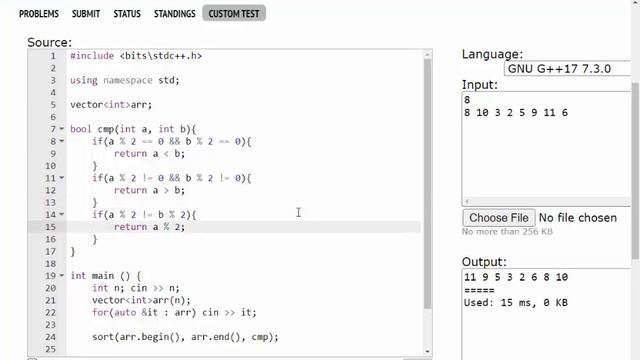Click the page vertical scrollbar thumb

(x=635, y=171)
